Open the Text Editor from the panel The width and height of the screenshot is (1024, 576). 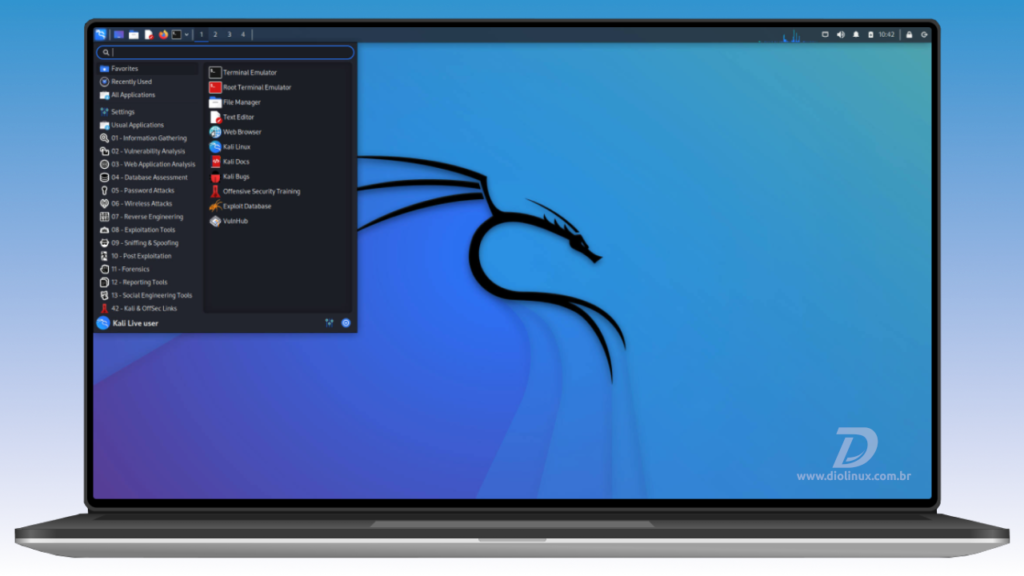point(148,34)
